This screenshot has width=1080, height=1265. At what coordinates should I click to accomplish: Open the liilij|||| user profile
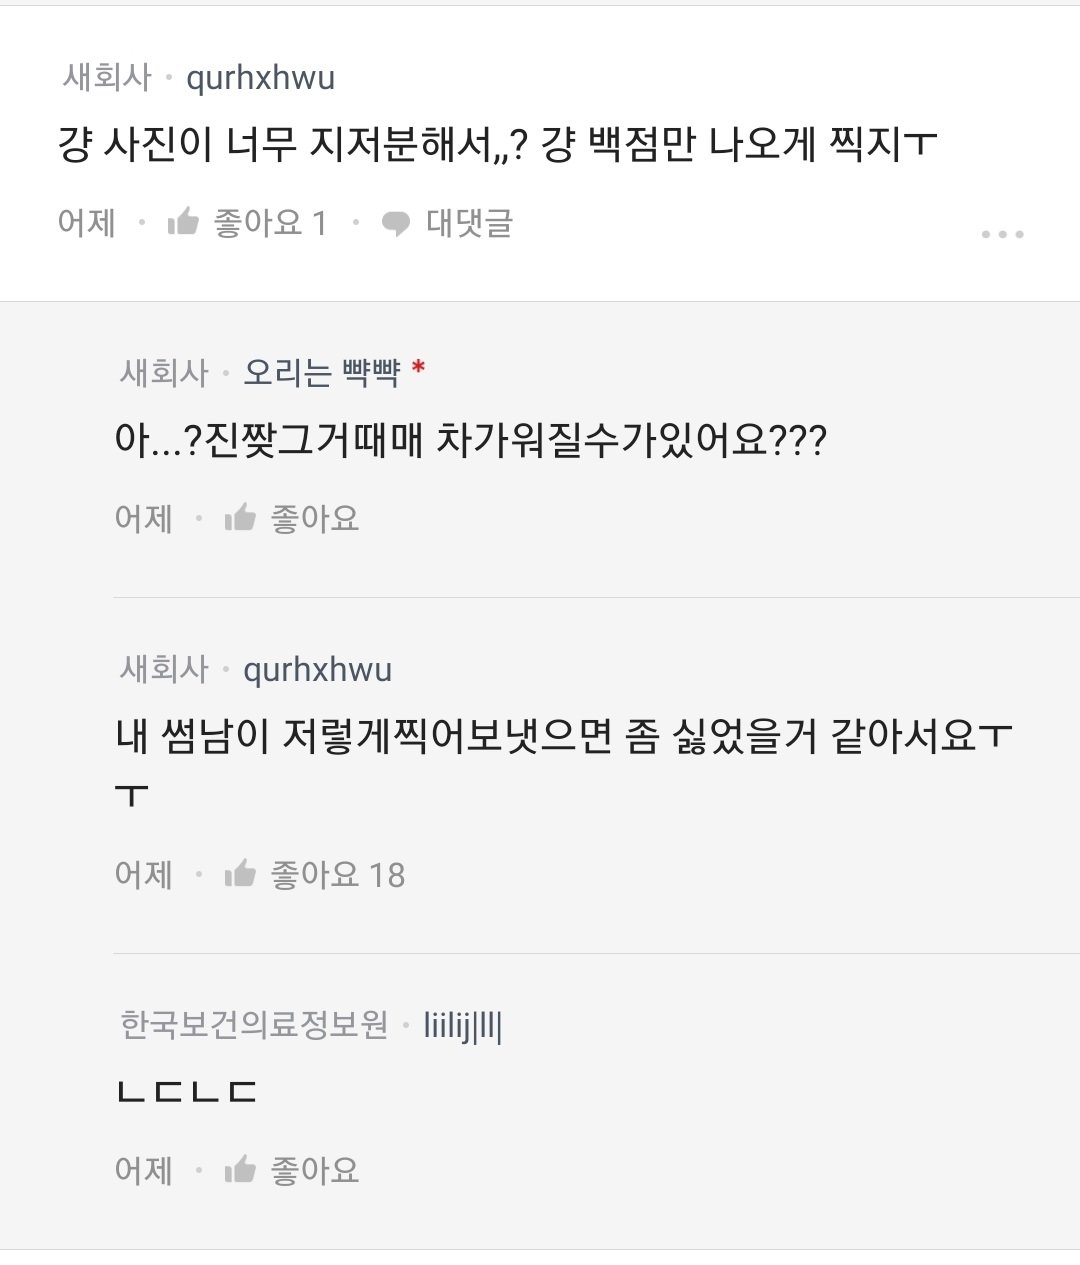click(x=463, y=1025)
